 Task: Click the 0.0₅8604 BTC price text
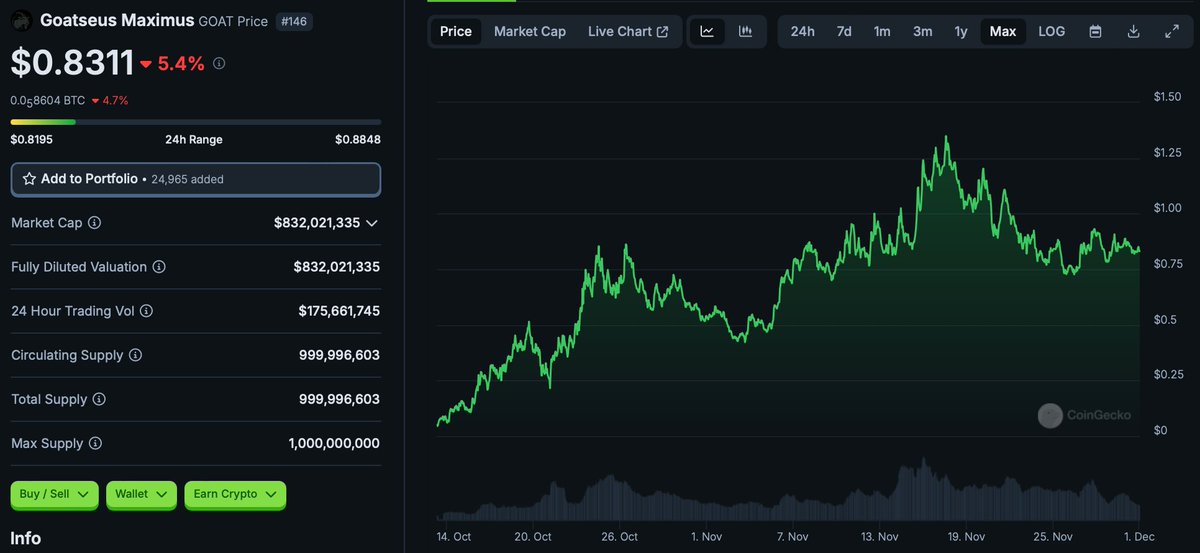[48, 100]
